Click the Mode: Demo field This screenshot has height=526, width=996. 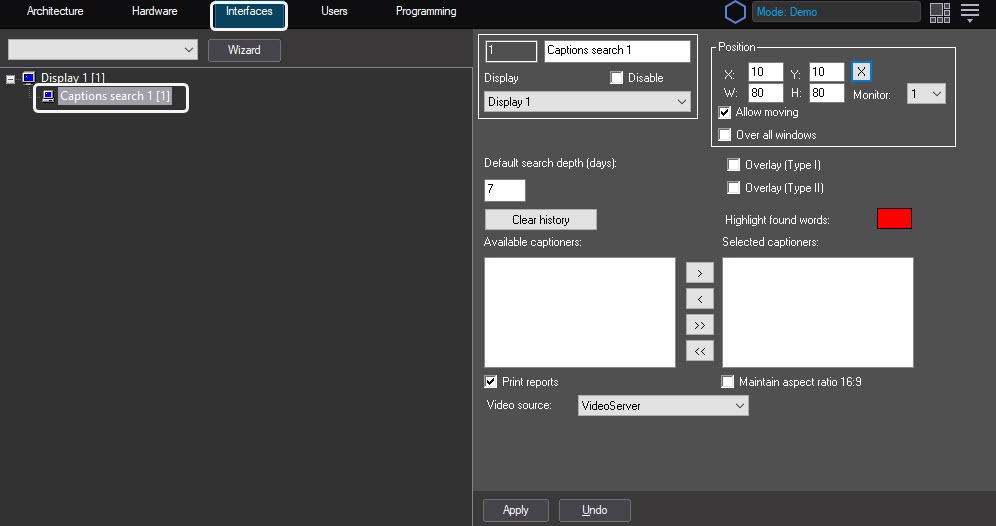click(837, 12)
